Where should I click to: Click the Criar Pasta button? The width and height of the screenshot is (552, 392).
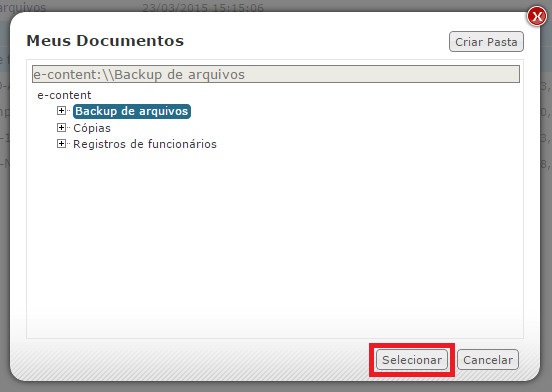(x=486, y=42)
